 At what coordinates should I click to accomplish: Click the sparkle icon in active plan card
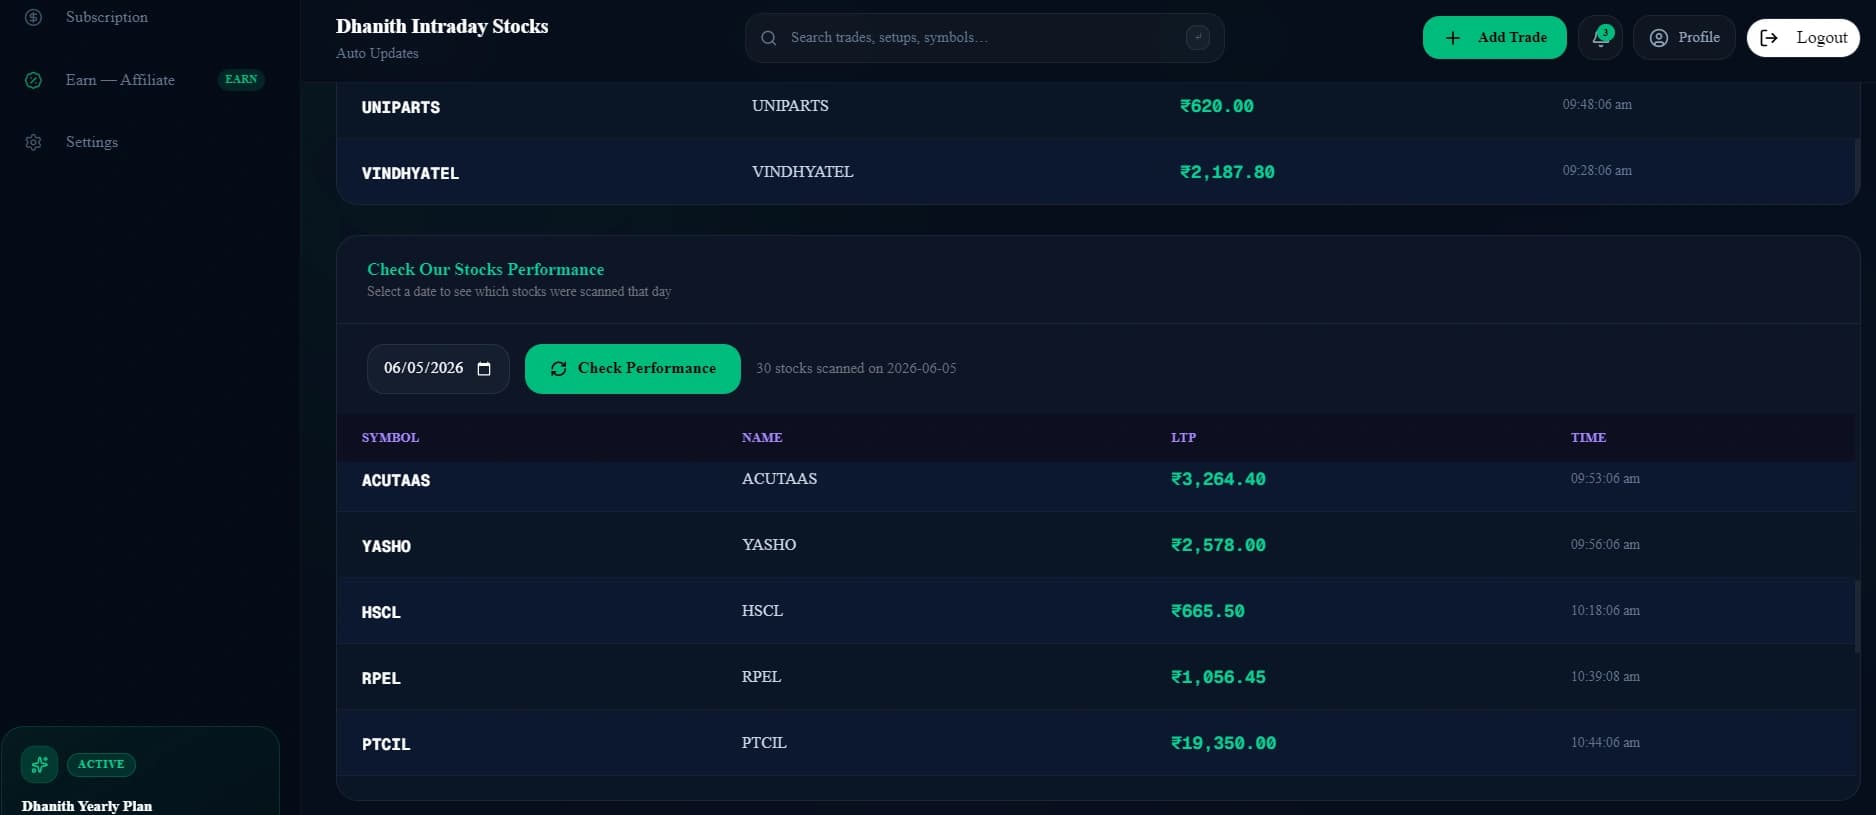coord(39,765)
